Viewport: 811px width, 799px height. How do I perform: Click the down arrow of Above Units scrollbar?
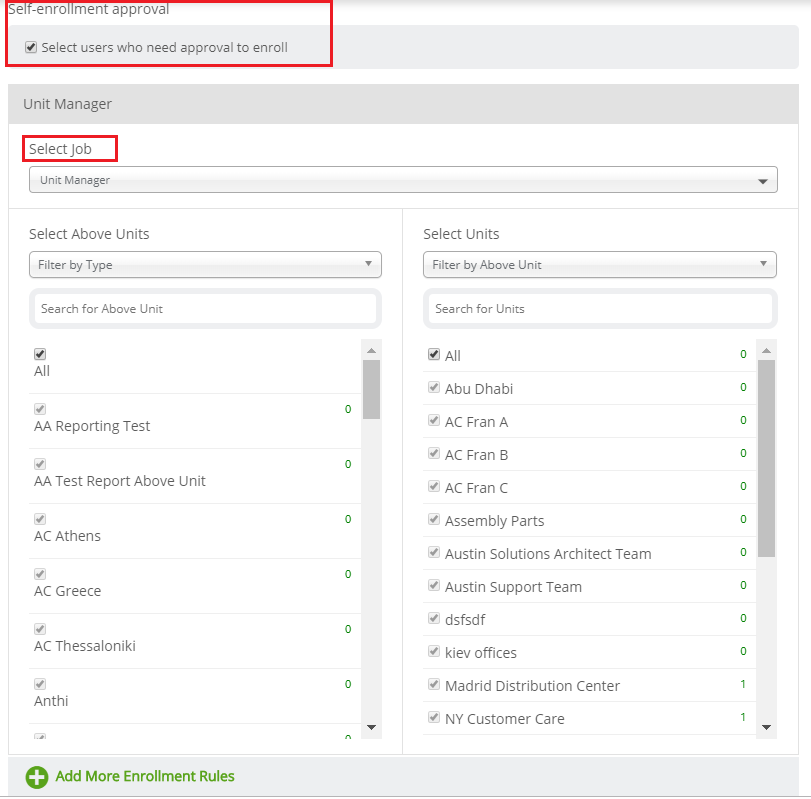tap(371, 727)
